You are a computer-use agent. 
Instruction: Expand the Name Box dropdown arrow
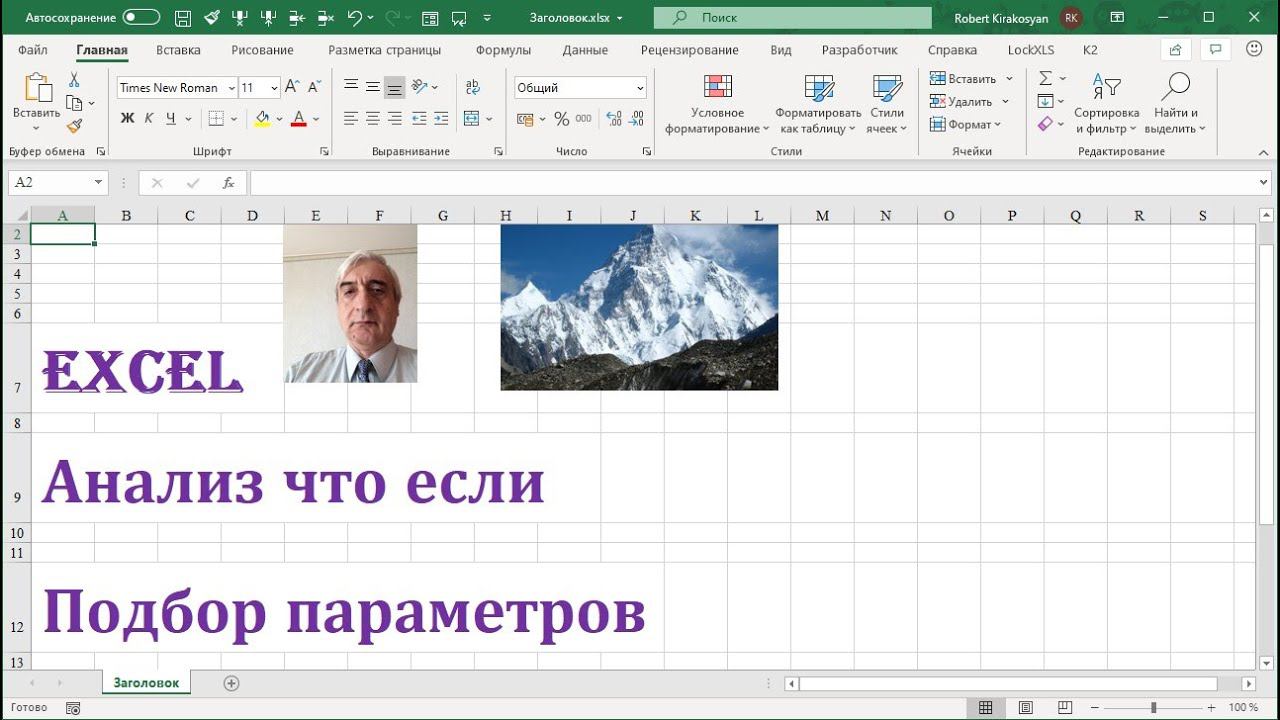coord(98,183)
